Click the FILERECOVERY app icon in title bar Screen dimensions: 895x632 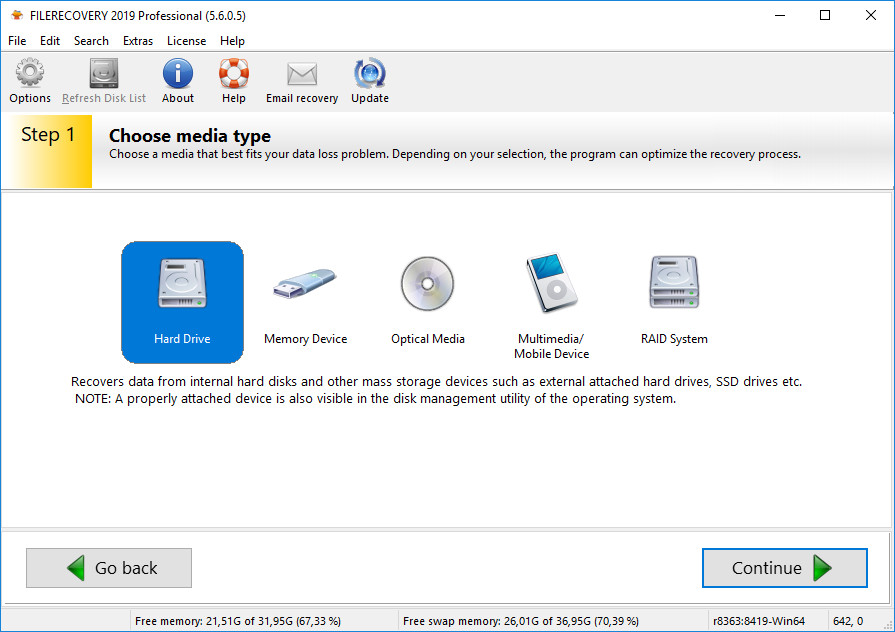[x=17, y=15]
